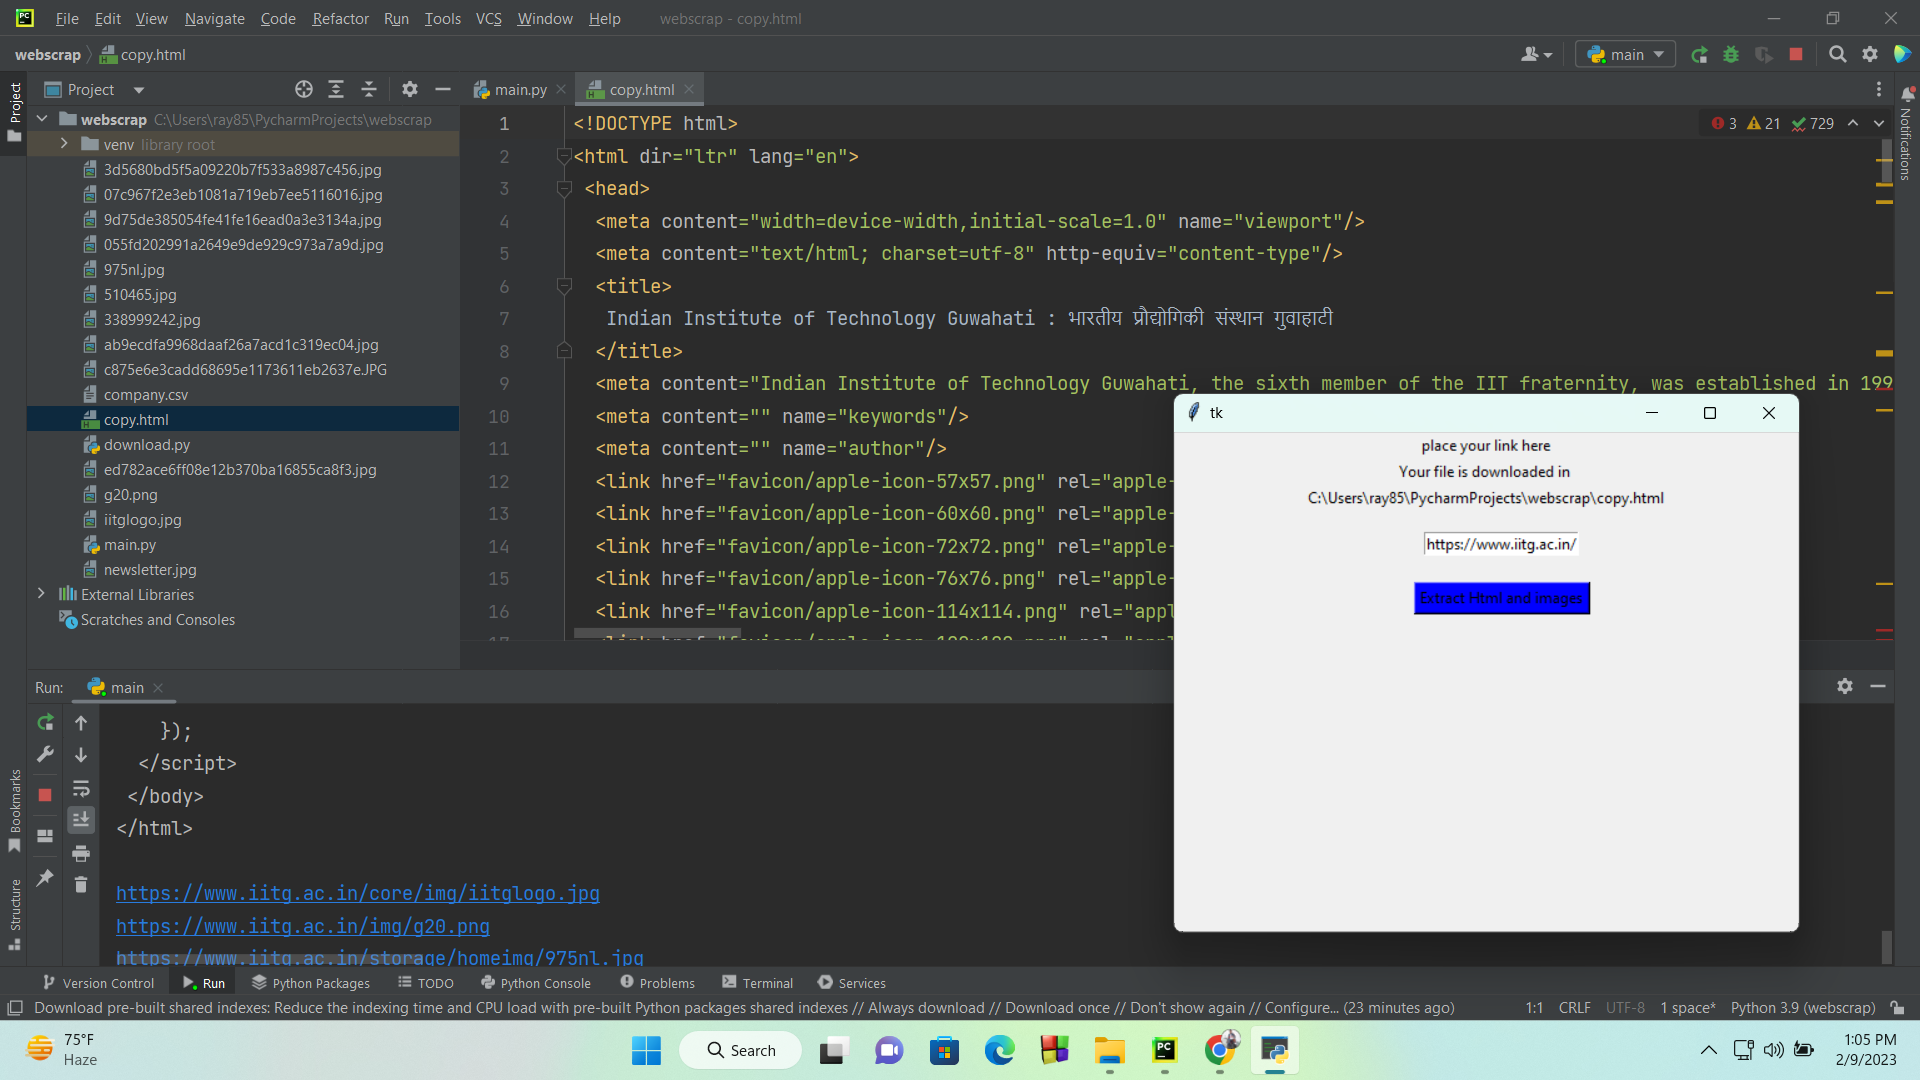This screenshot has width=1920, height=1080.
Task: Collapse the html tag fold marker
Action: click(x=564, y=156)
